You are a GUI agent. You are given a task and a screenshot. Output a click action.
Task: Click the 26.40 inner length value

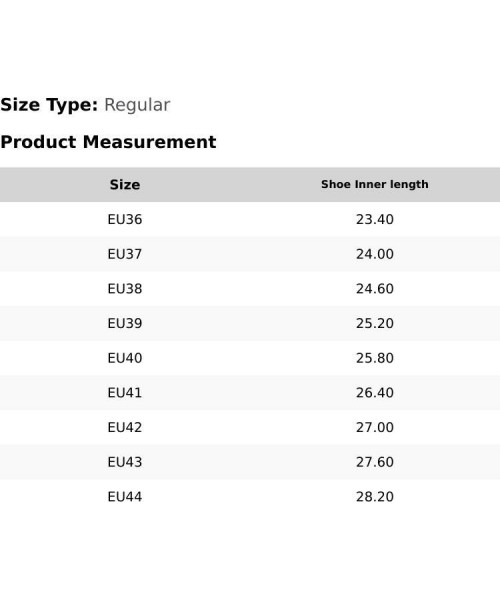click(x=375, y=393)
